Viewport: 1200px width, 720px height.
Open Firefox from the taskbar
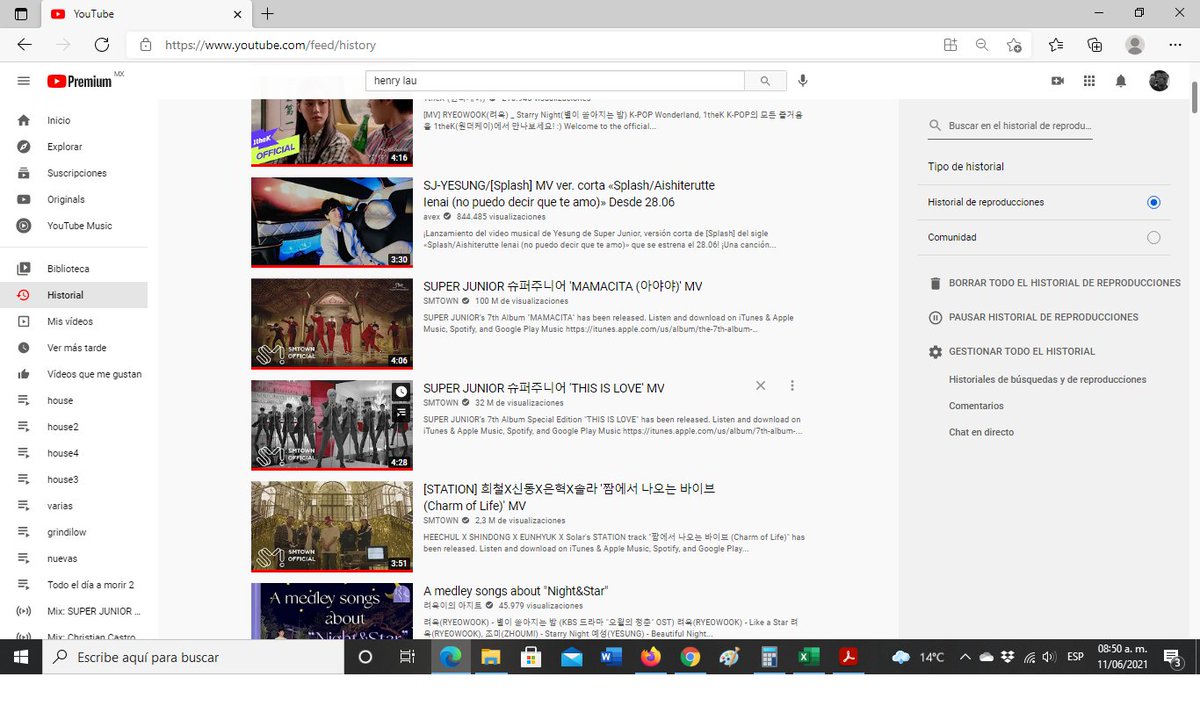click(x=651, y=657)
